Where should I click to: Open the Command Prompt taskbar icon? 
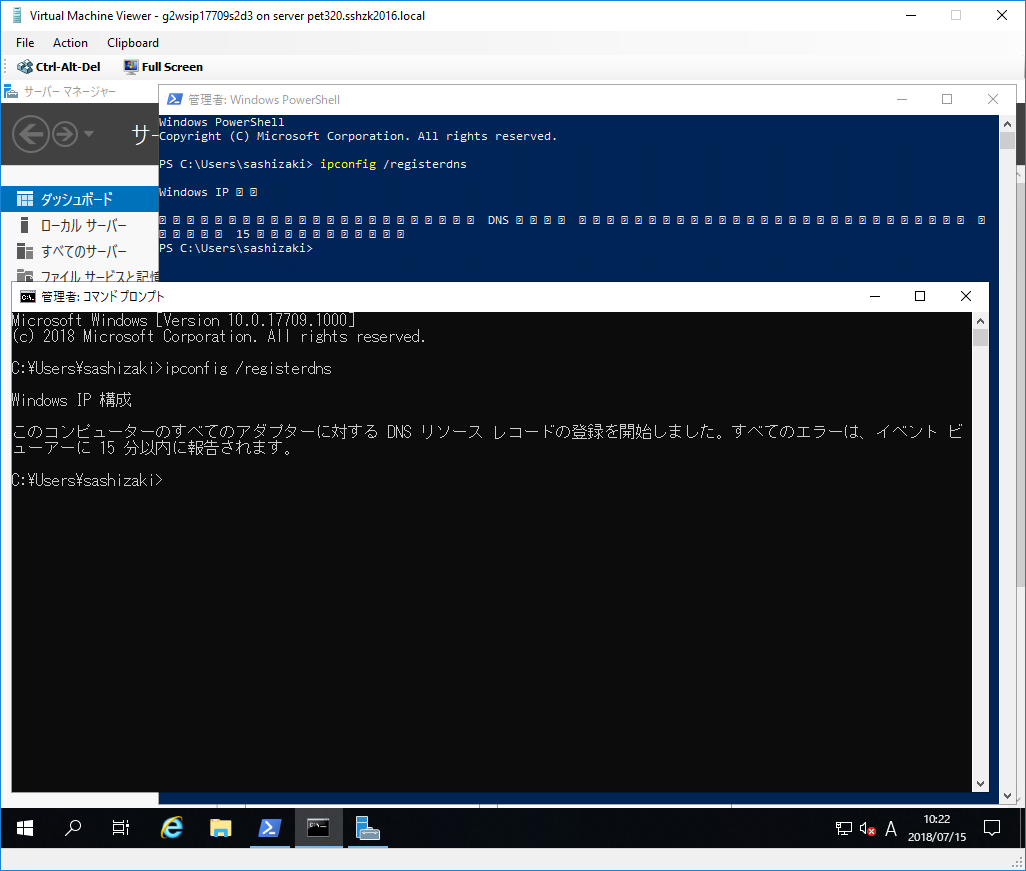[318, 828]
